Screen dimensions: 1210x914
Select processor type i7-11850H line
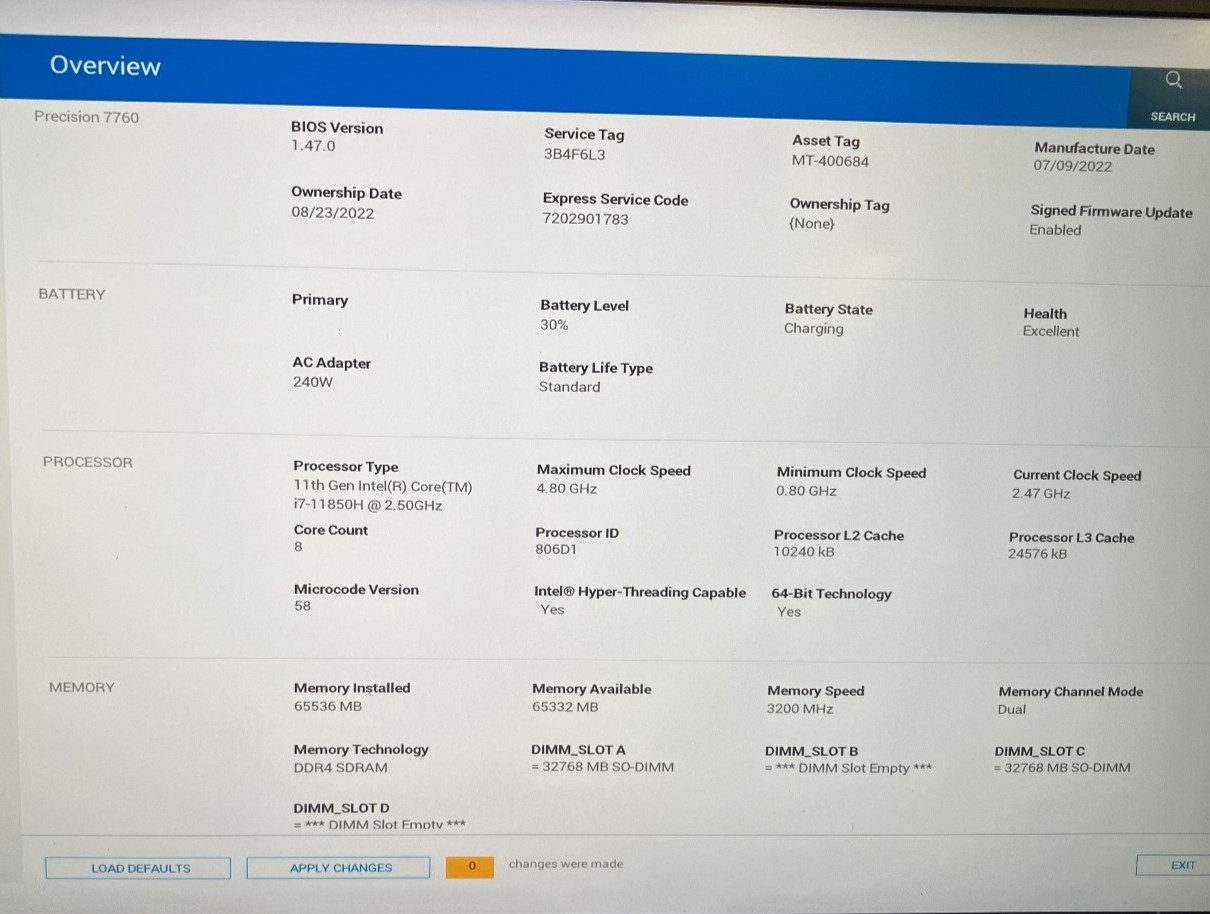pos(368,505)
